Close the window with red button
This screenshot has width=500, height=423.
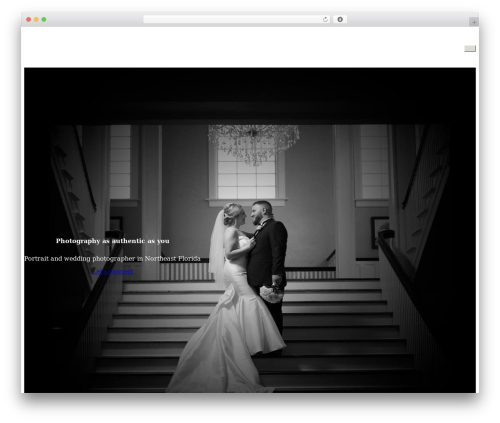29,20
